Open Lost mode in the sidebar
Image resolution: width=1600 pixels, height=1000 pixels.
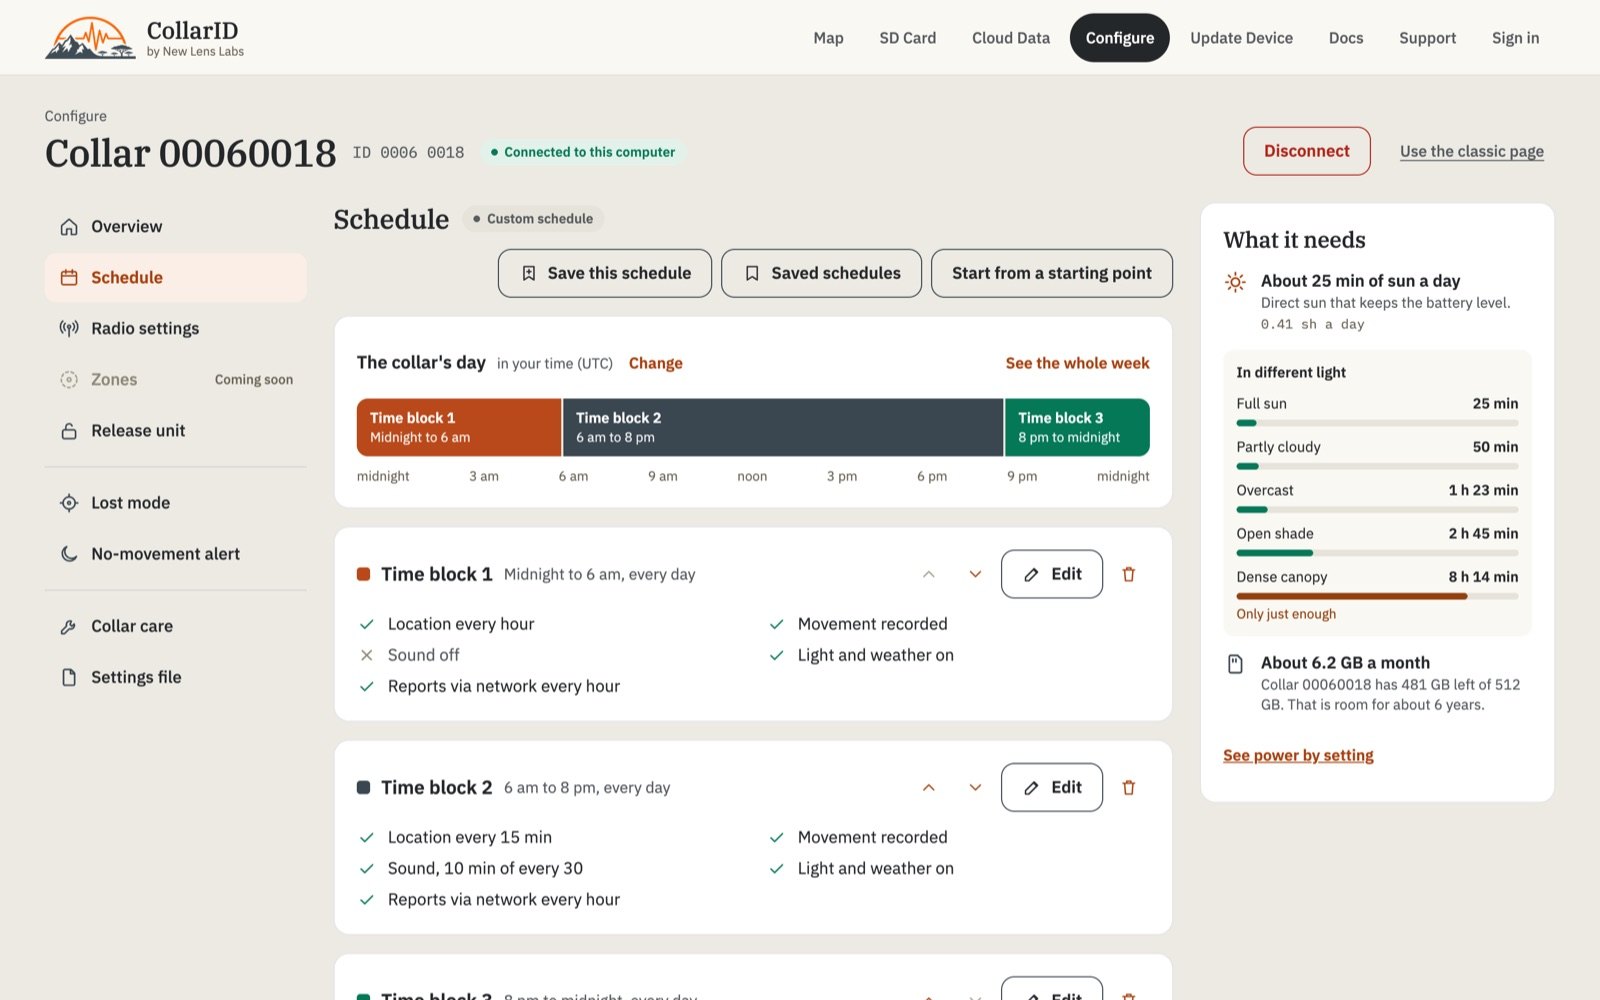[x=176, y=503]
